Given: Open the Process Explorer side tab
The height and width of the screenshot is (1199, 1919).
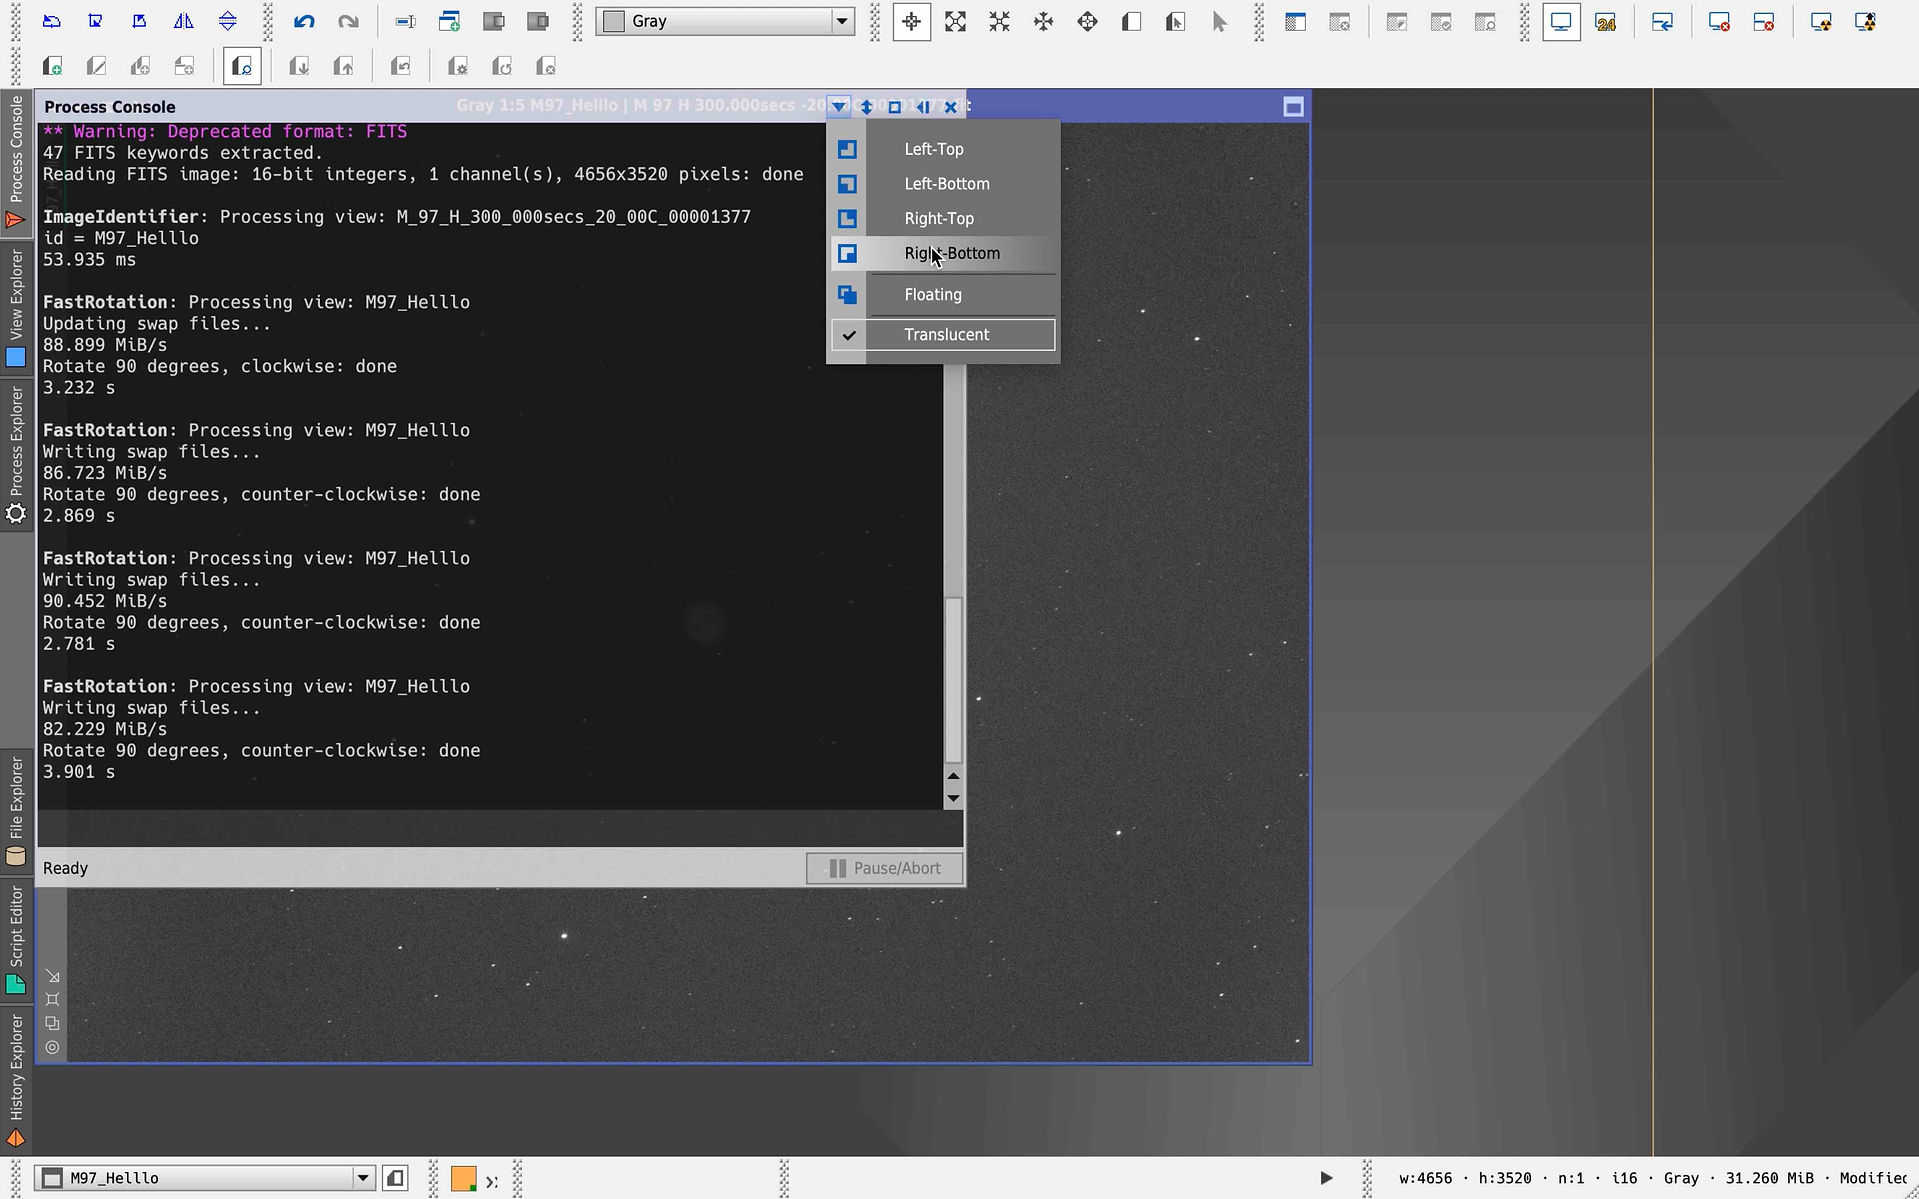Looking at the screenshot, I should pyautogui.click(x=16, y=455).
